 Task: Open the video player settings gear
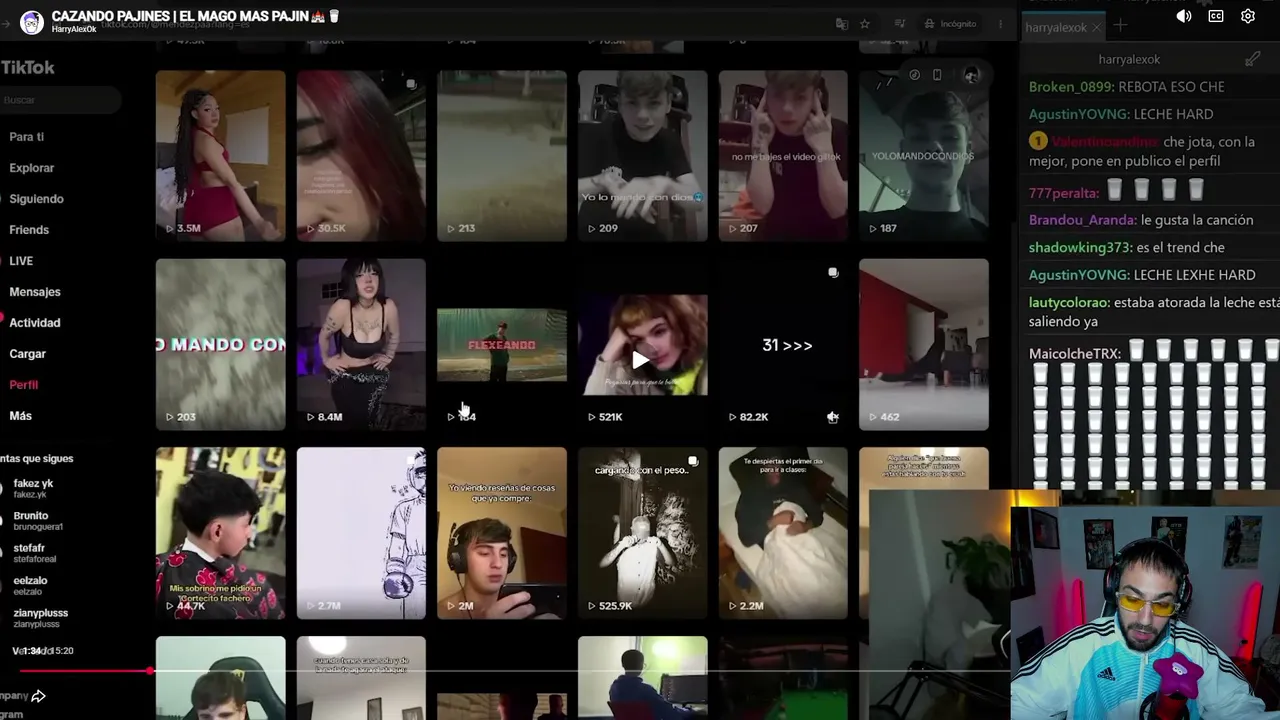pyautogui.click(x=1248, y=16)
